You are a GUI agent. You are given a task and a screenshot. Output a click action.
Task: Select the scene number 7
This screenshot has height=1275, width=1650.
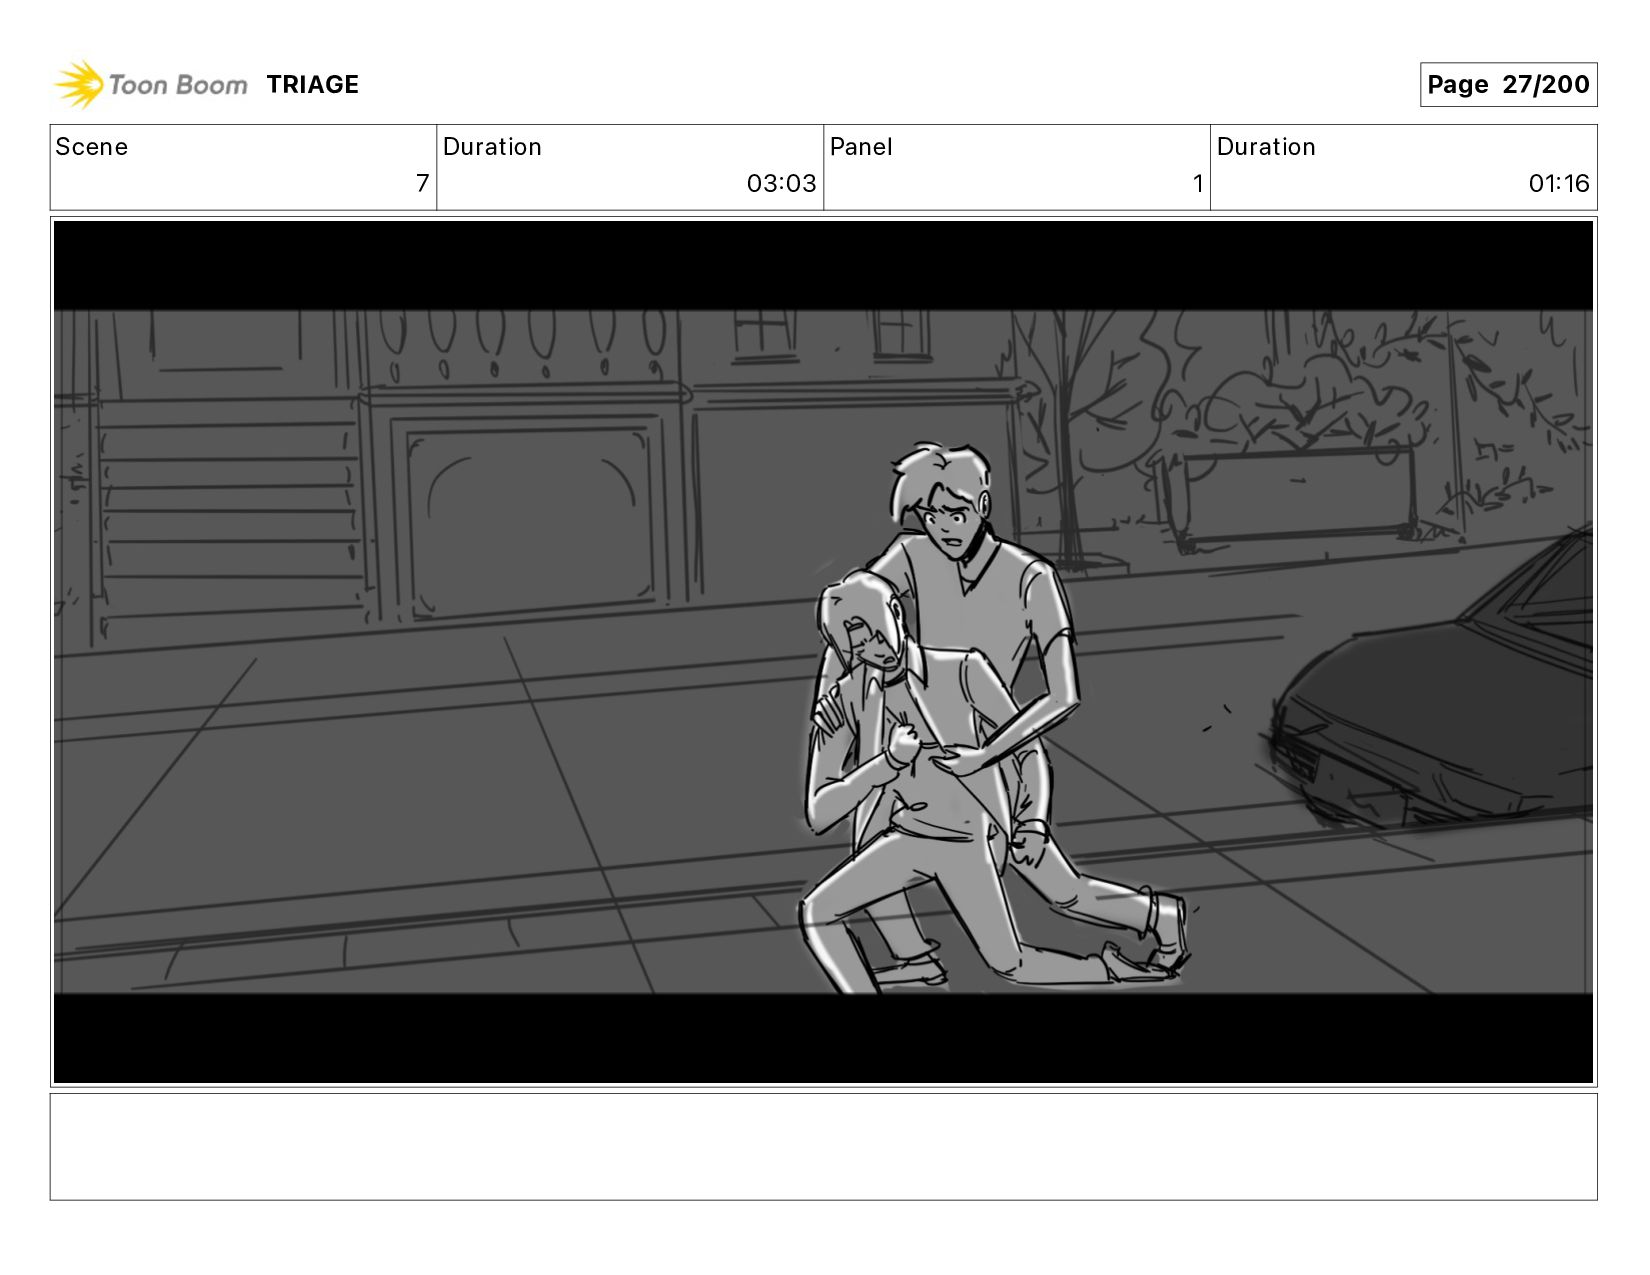click(422, 184)
